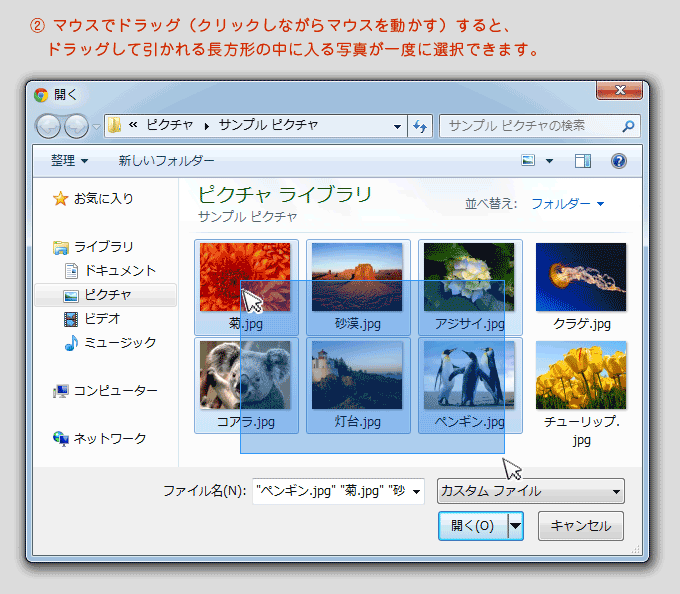680x594 pixels.
Task: Expand the breadcrumb arrow after ピクチャ
Action: [206, 126]
